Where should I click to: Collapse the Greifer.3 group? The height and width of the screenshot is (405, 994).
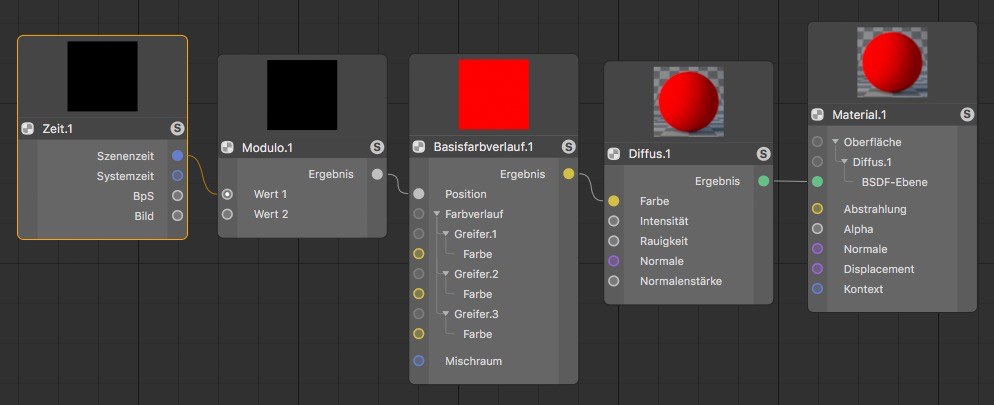[x=446, y=314]
